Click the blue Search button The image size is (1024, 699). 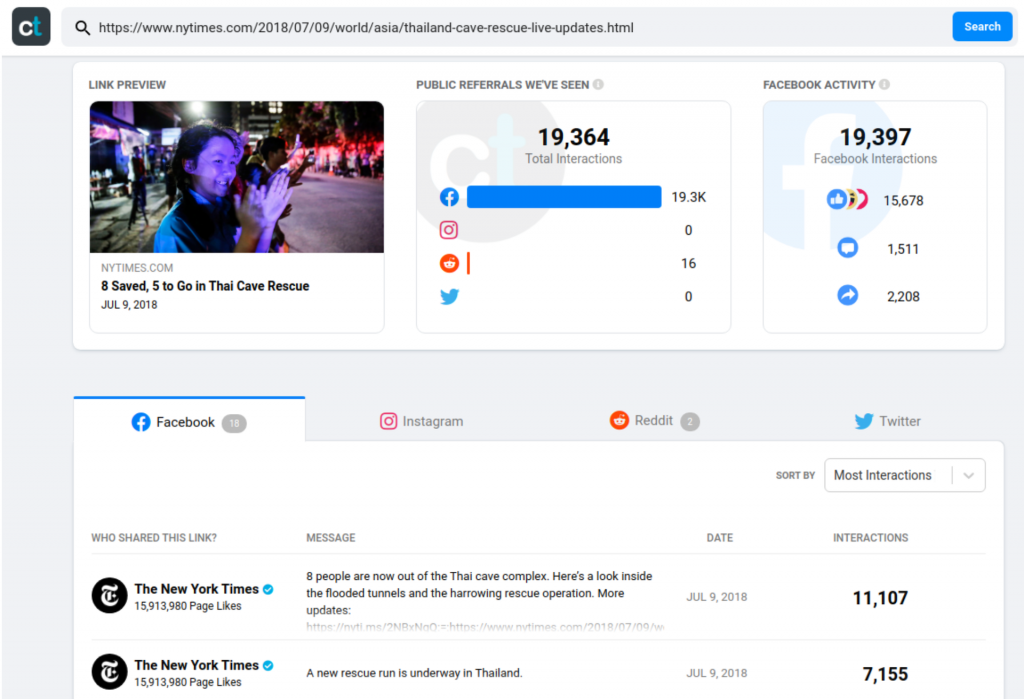pyautogui.click(x=982, y=27)
